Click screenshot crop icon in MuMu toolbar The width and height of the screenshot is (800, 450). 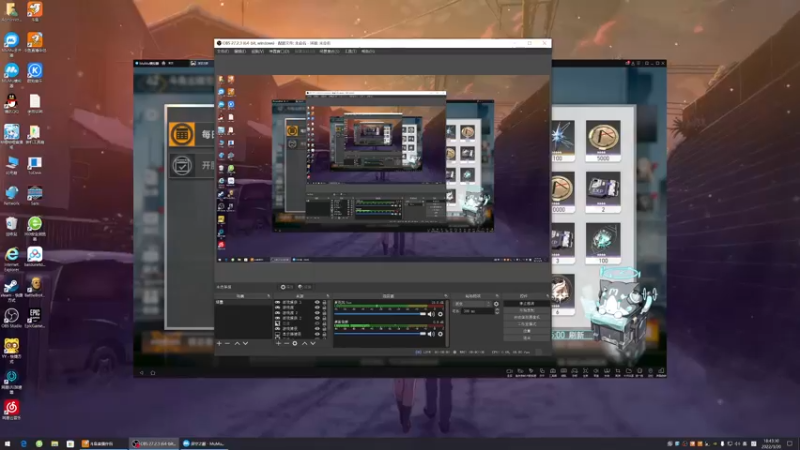pos(618,371)
